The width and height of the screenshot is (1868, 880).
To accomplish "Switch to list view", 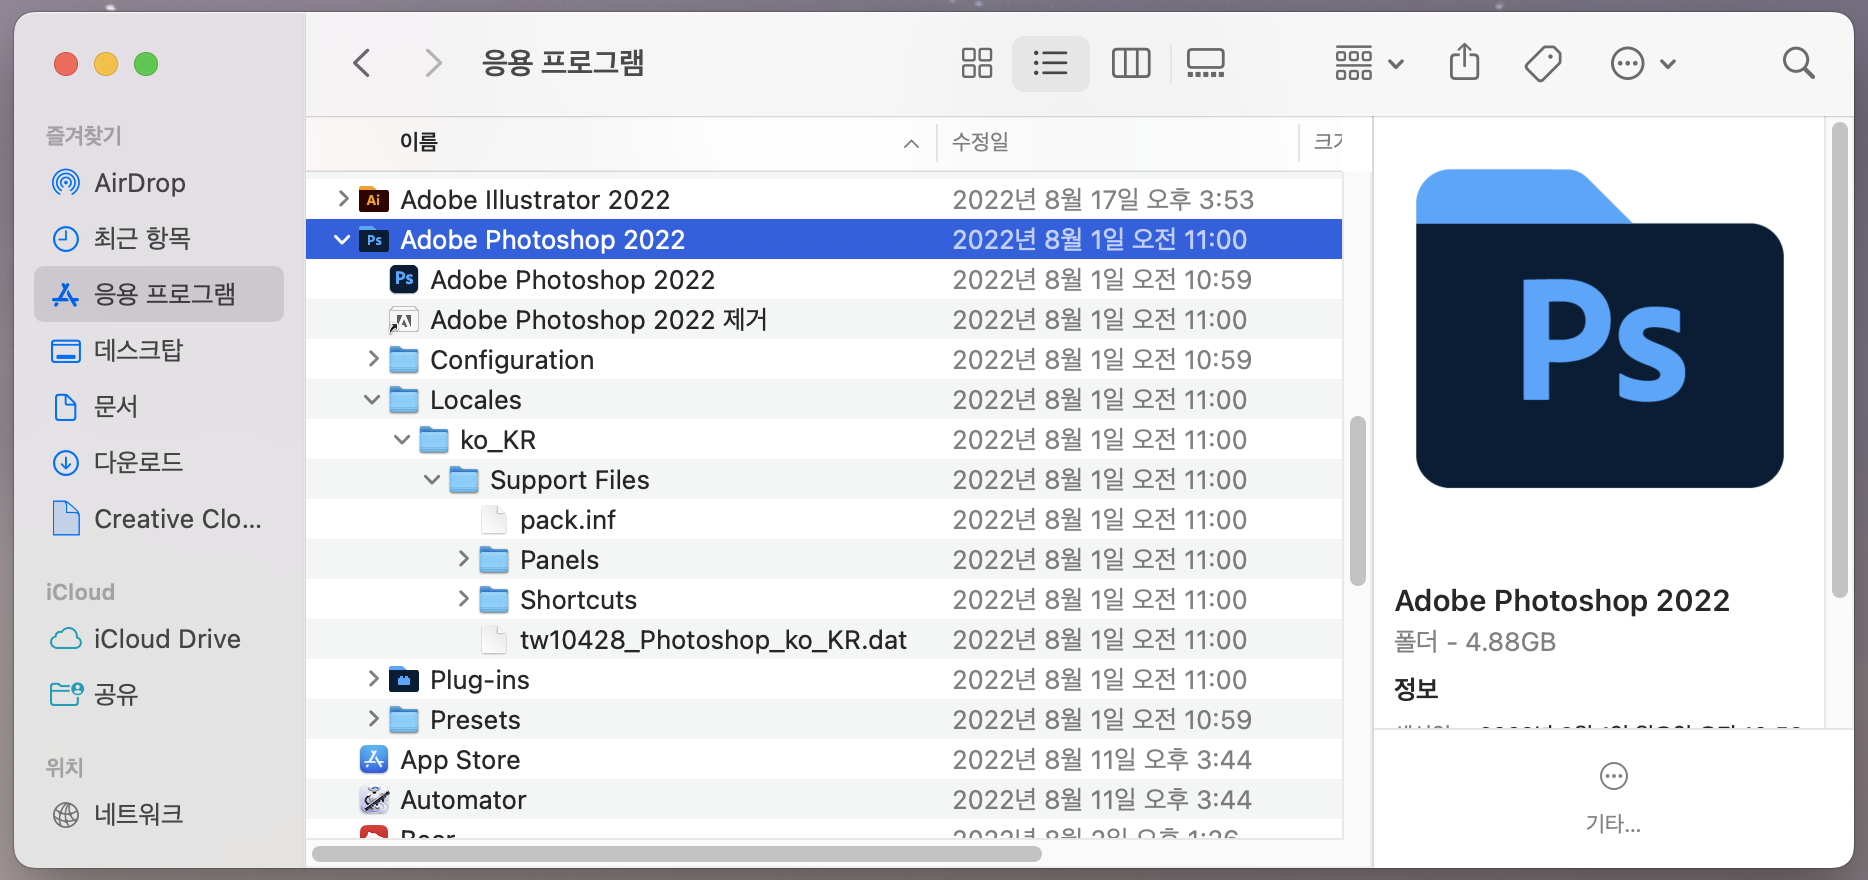I will tap(1050, 63).
